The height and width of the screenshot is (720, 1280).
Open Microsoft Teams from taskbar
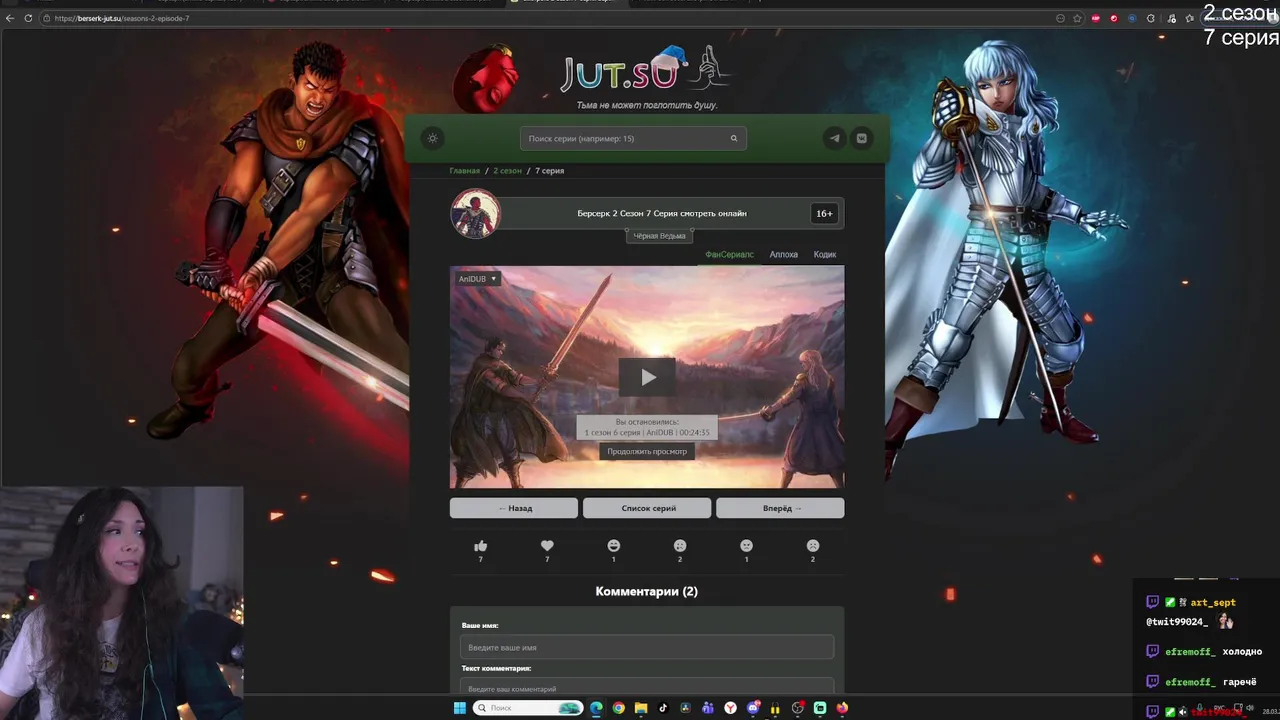708,708
